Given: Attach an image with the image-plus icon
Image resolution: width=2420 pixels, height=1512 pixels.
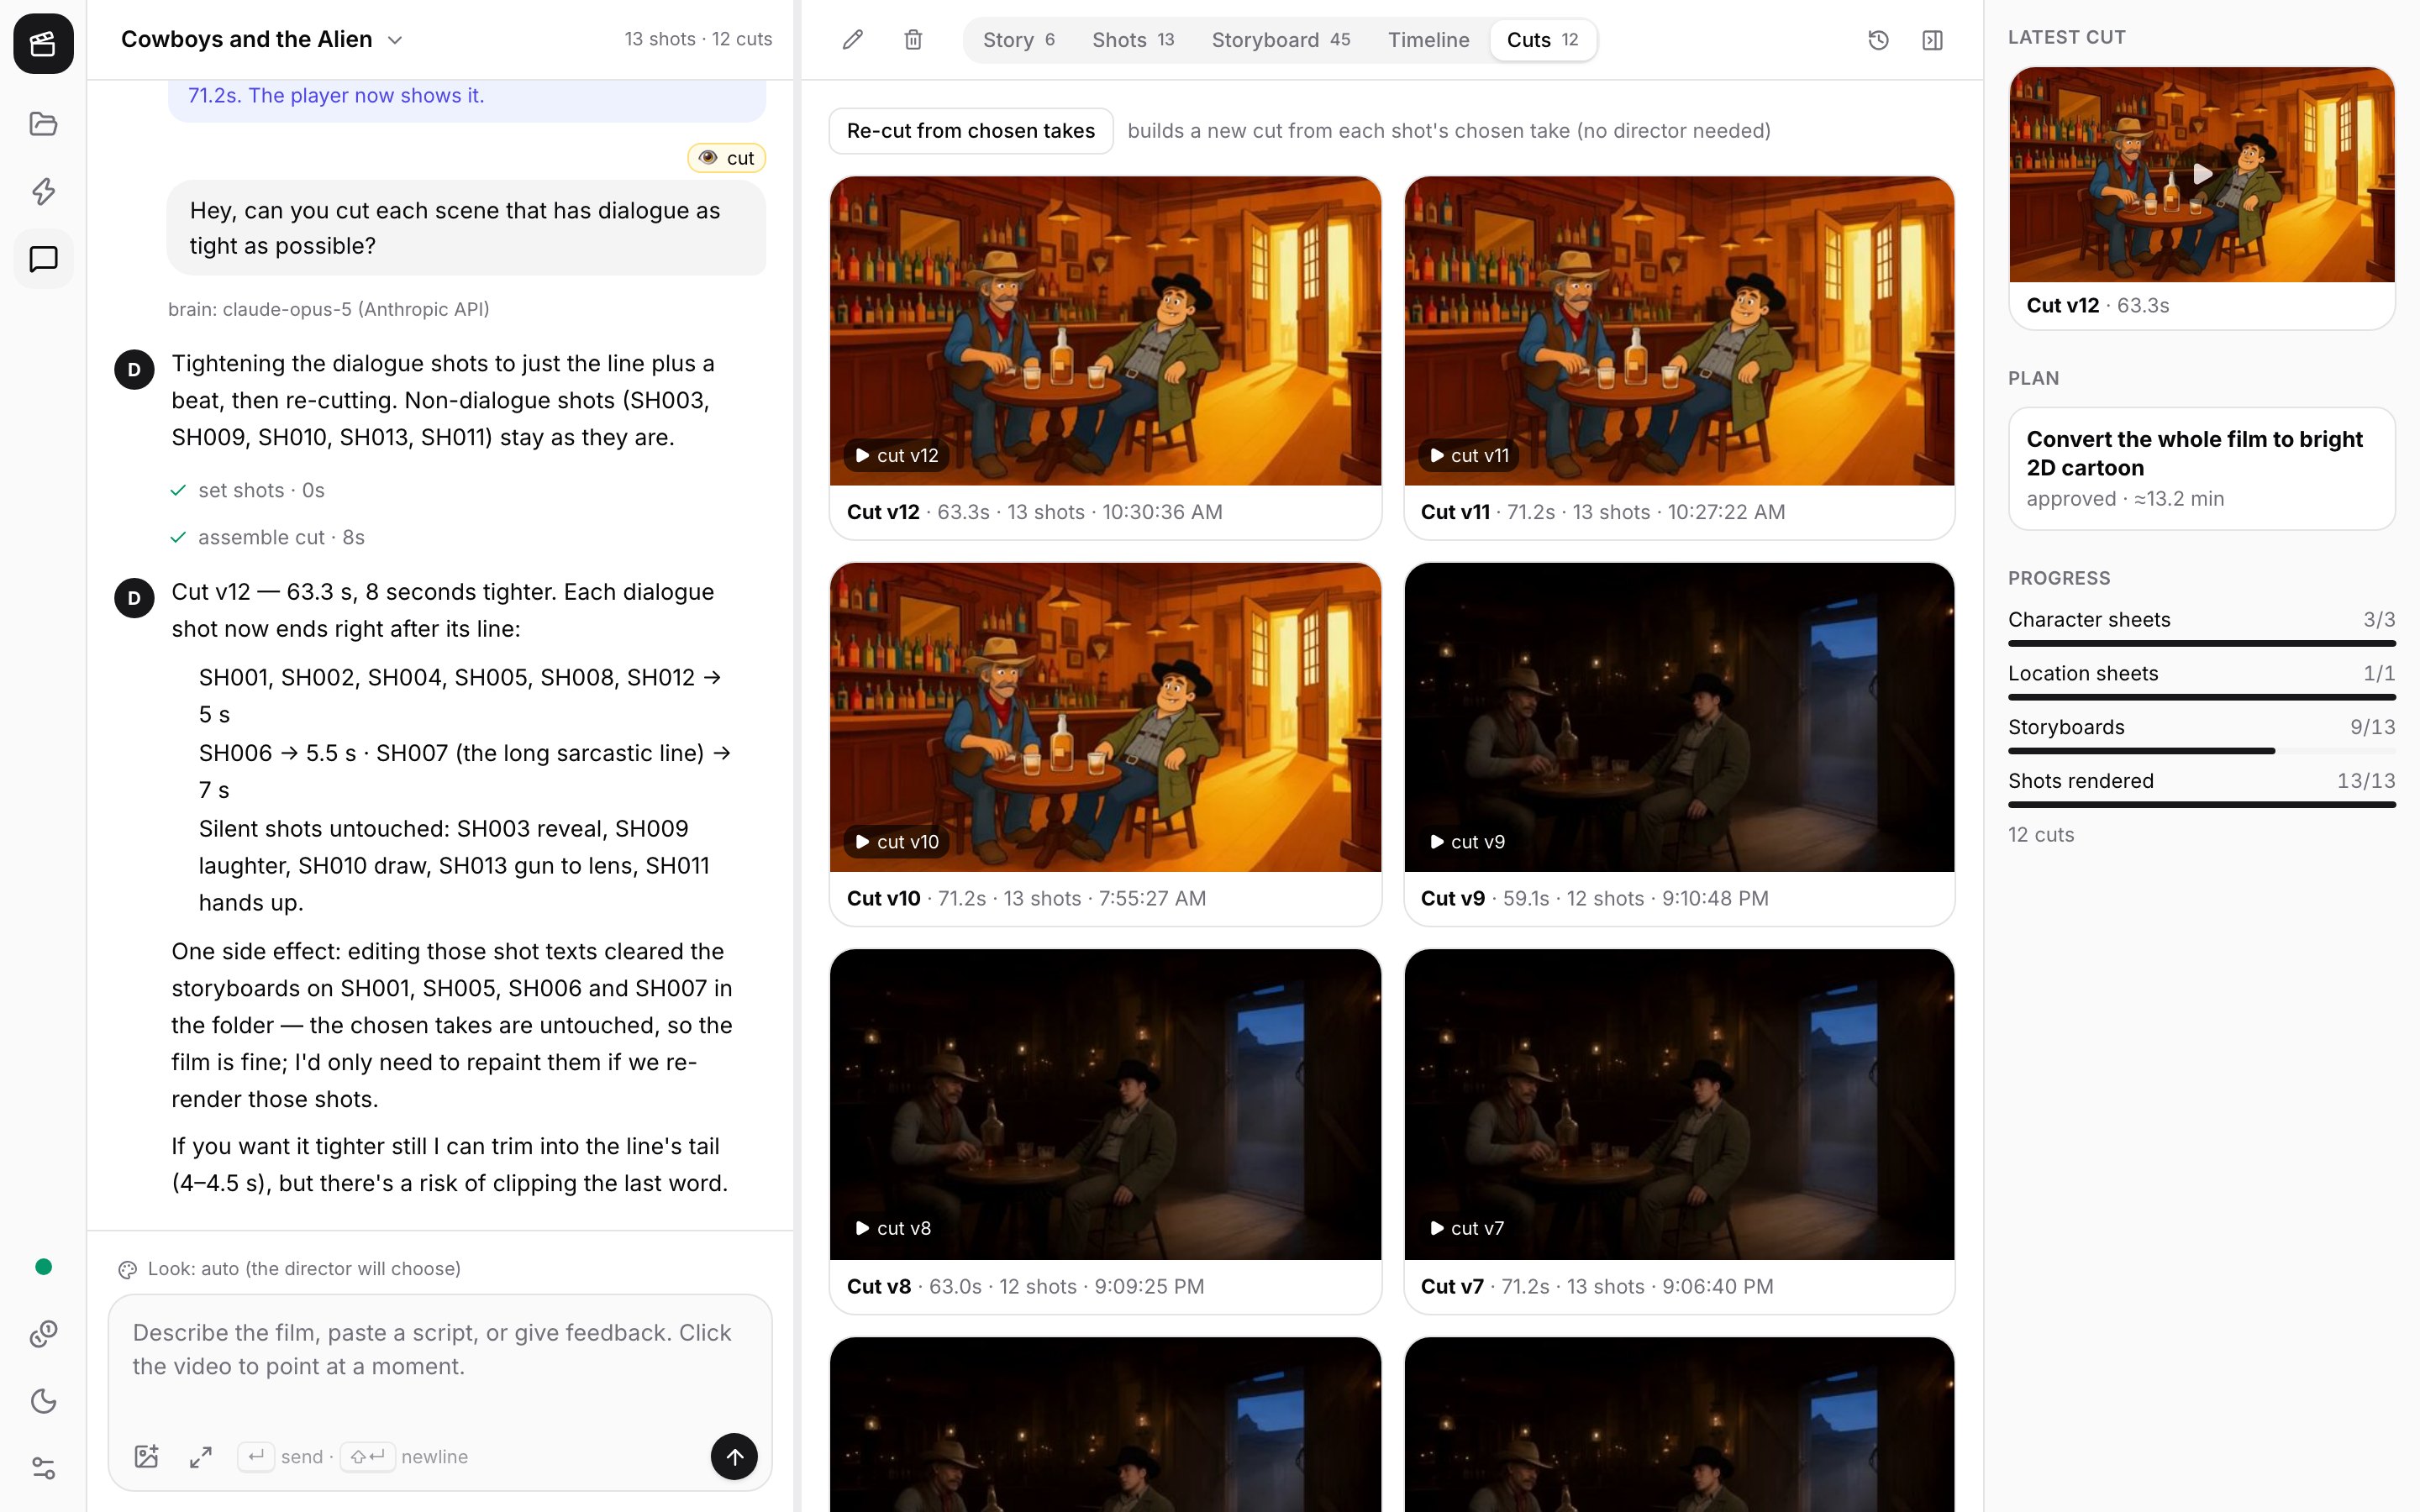Looking at the screenshot, I should [x=147, y=1456].
